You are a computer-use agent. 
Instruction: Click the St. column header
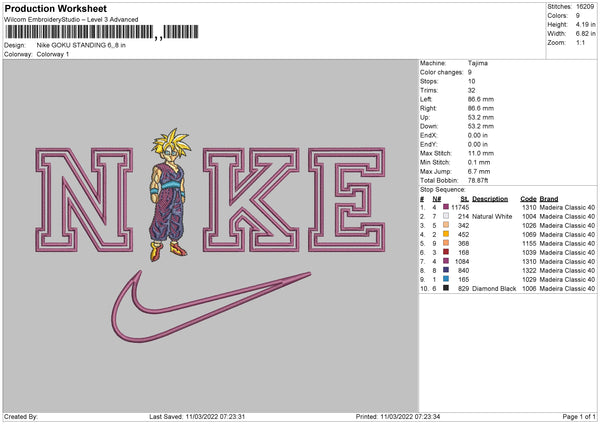click(465, 199)
